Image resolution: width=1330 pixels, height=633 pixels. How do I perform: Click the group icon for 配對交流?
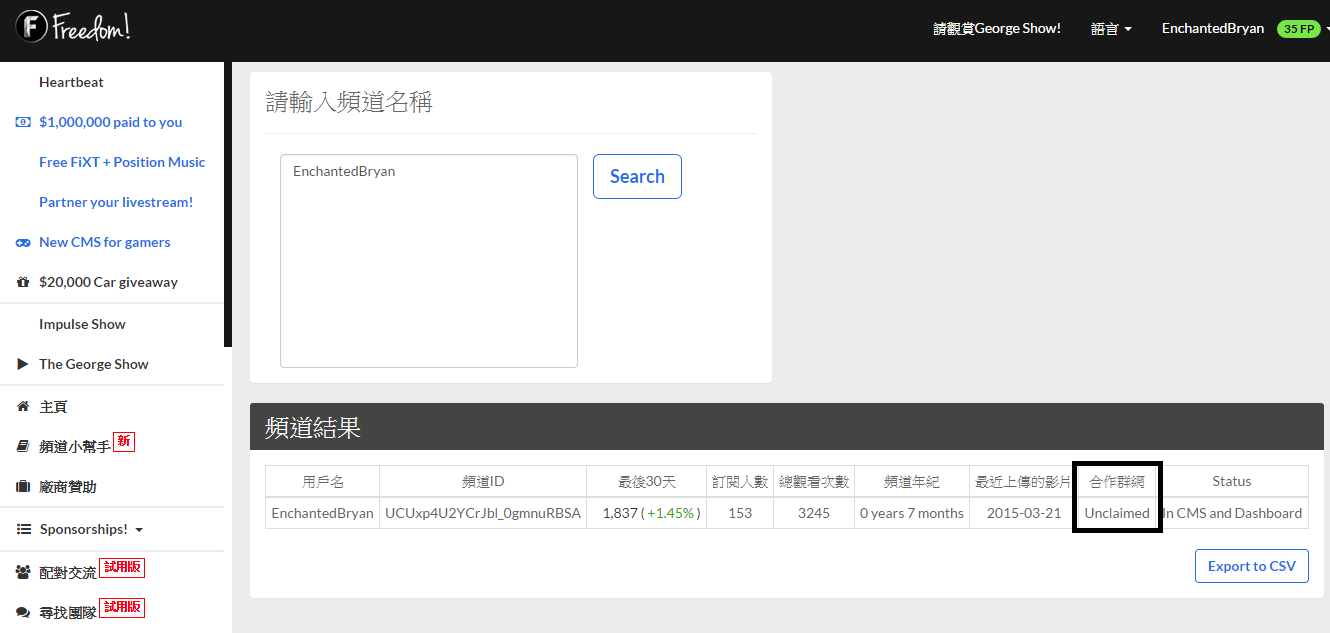point(23,572)
